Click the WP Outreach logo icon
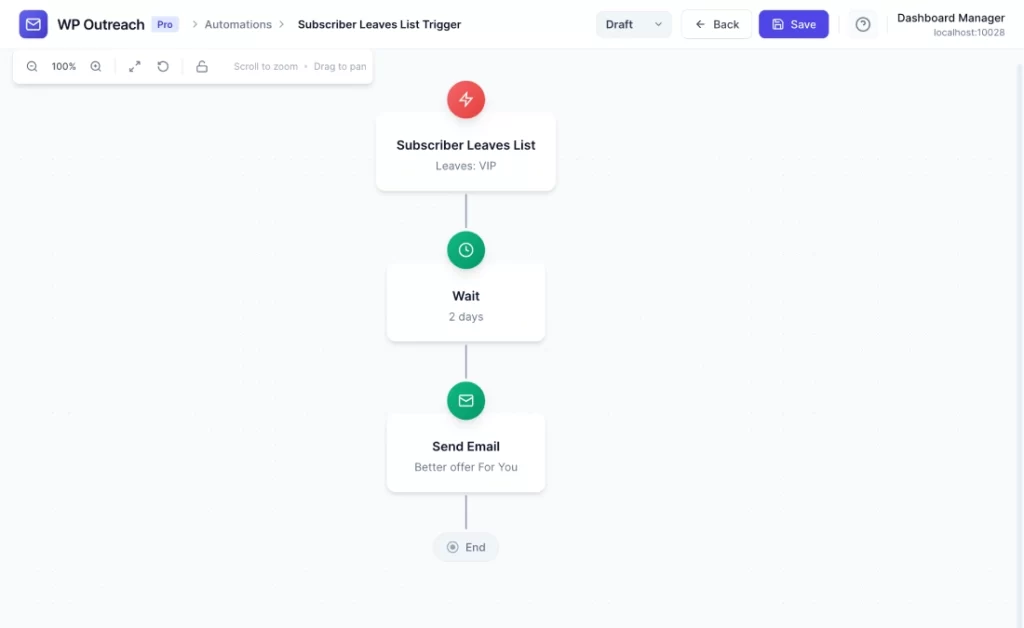The width and height of the screenshot is (1024, 628). click(33, 24)
